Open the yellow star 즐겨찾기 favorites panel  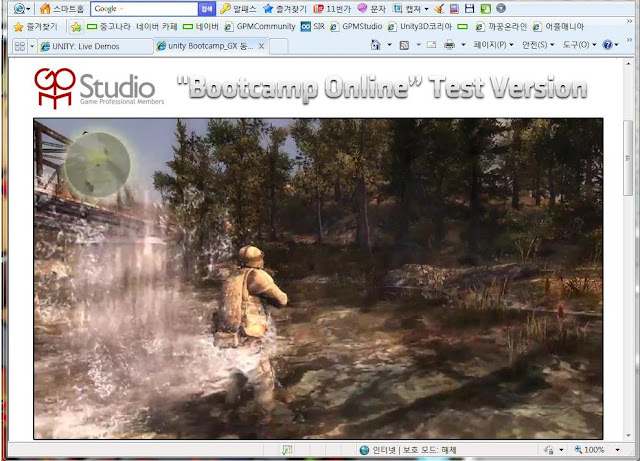tap(36, 27)
